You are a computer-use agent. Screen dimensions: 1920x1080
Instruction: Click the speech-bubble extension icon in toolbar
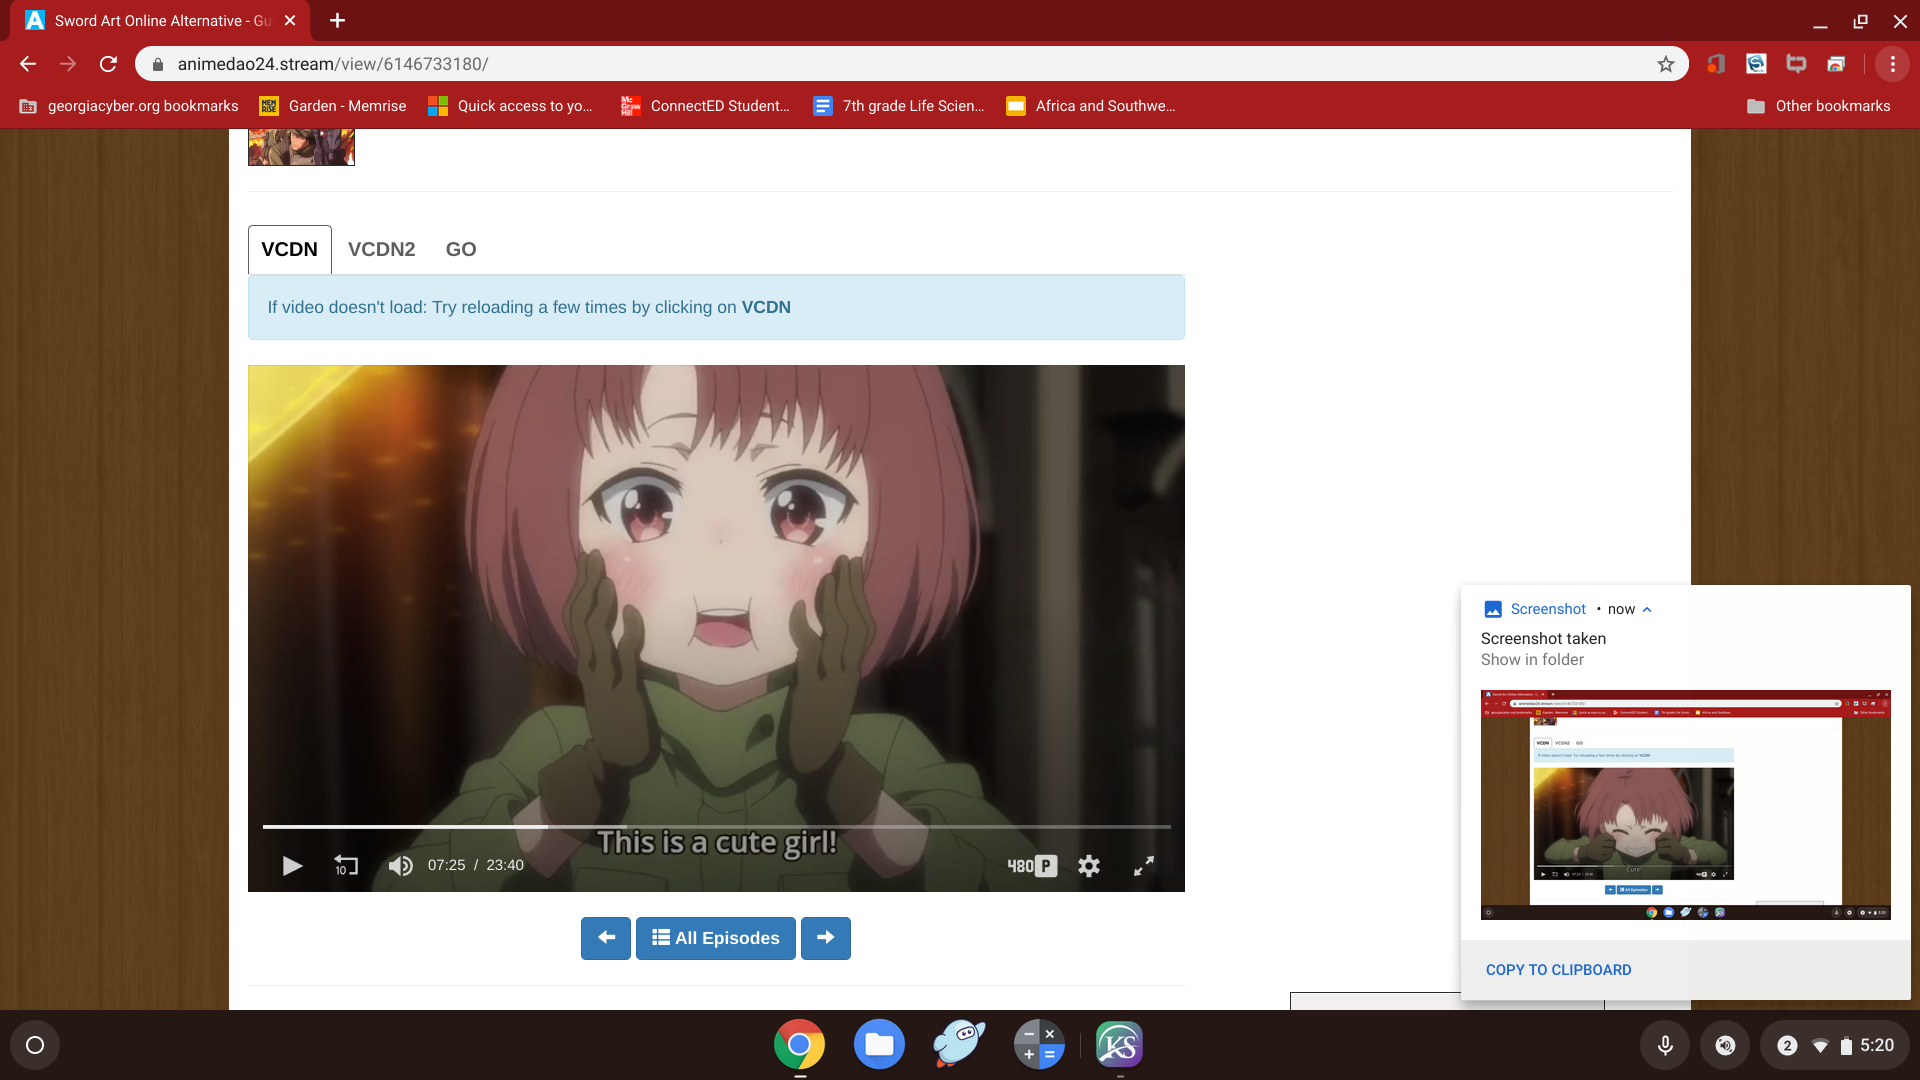(1796, 64)
